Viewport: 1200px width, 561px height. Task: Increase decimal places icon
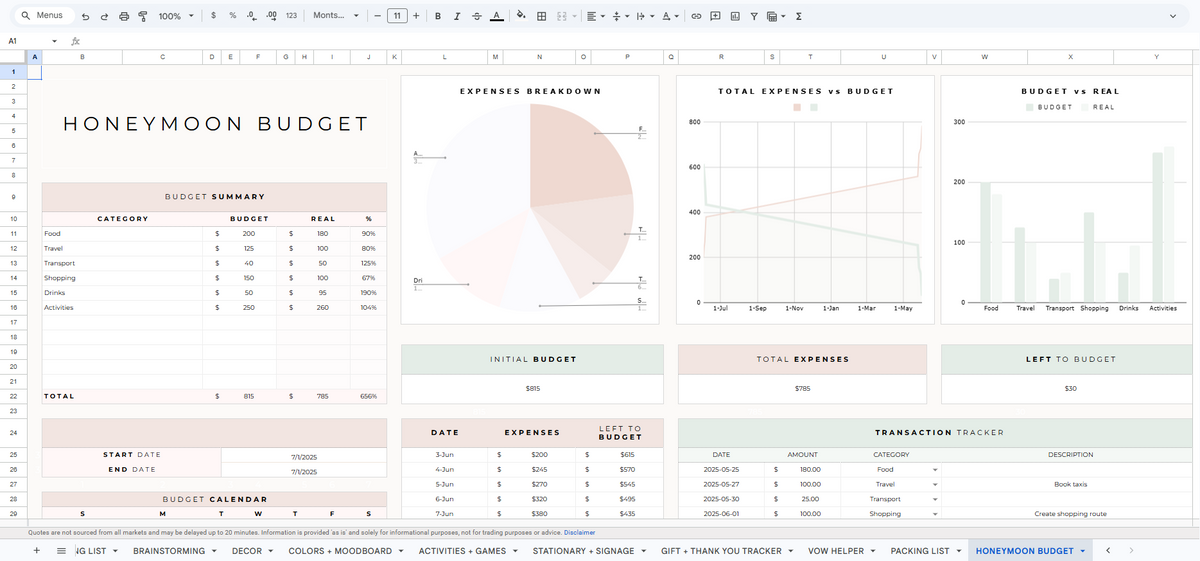point(271,16)
